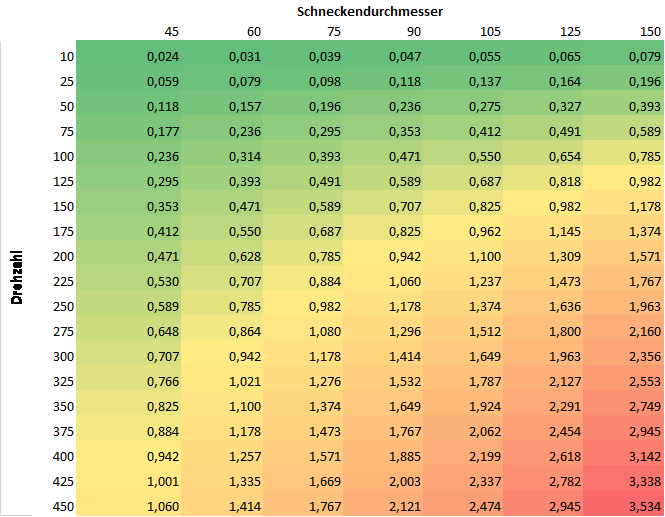
Task: Select column header 45
Action: click(x=172, y=32)
